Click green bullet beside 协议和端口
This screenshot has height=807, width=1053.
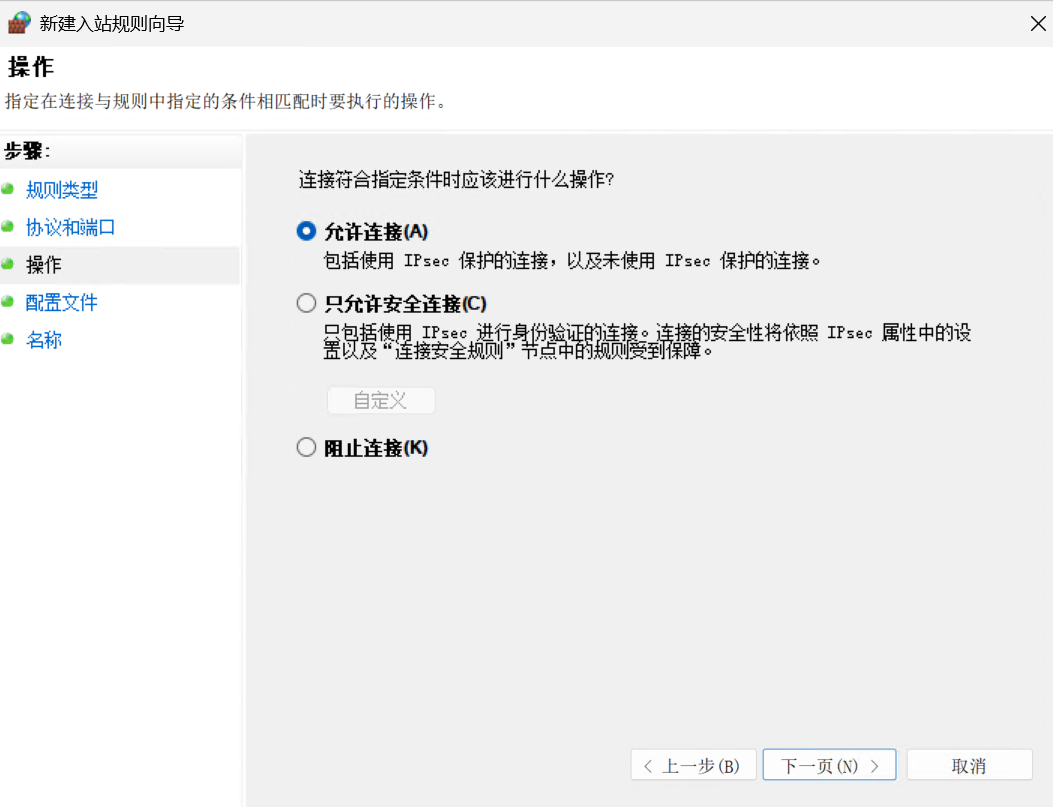(x=8, y=226)
